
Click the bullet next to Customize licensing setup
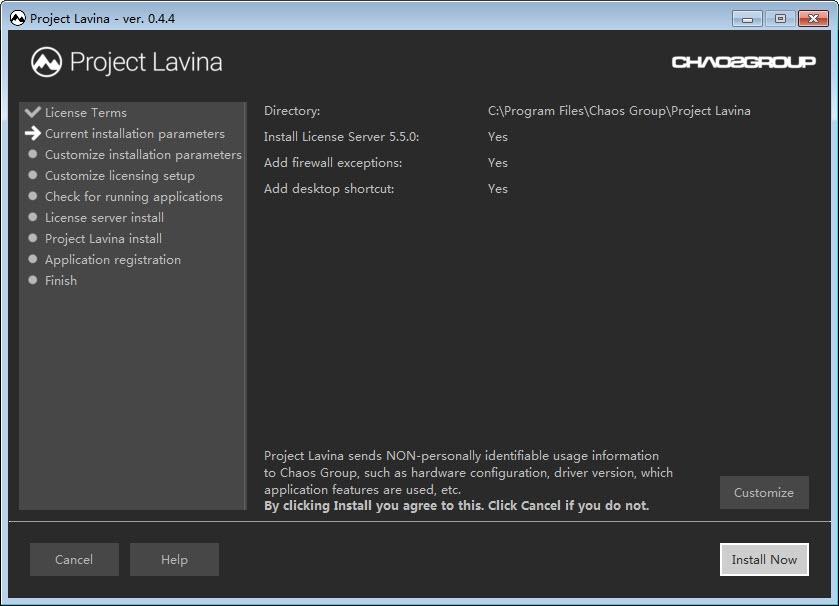(x=33, y=175)
